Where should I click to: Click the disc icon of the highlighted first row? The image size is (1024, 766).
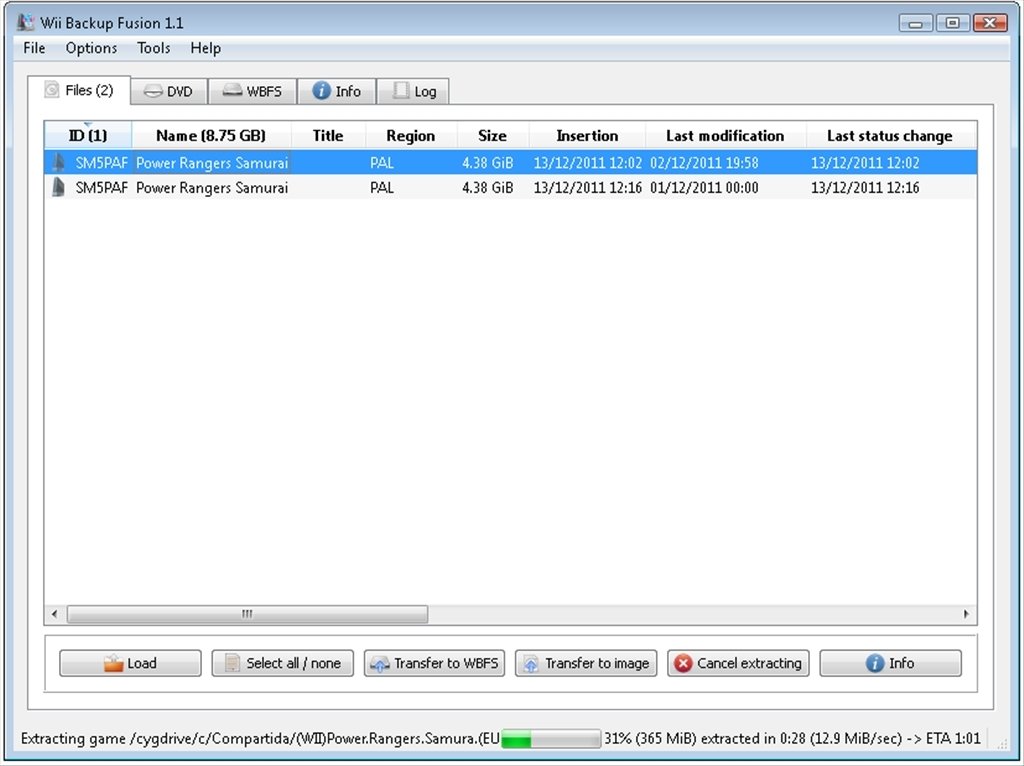(x=58, y=163)
